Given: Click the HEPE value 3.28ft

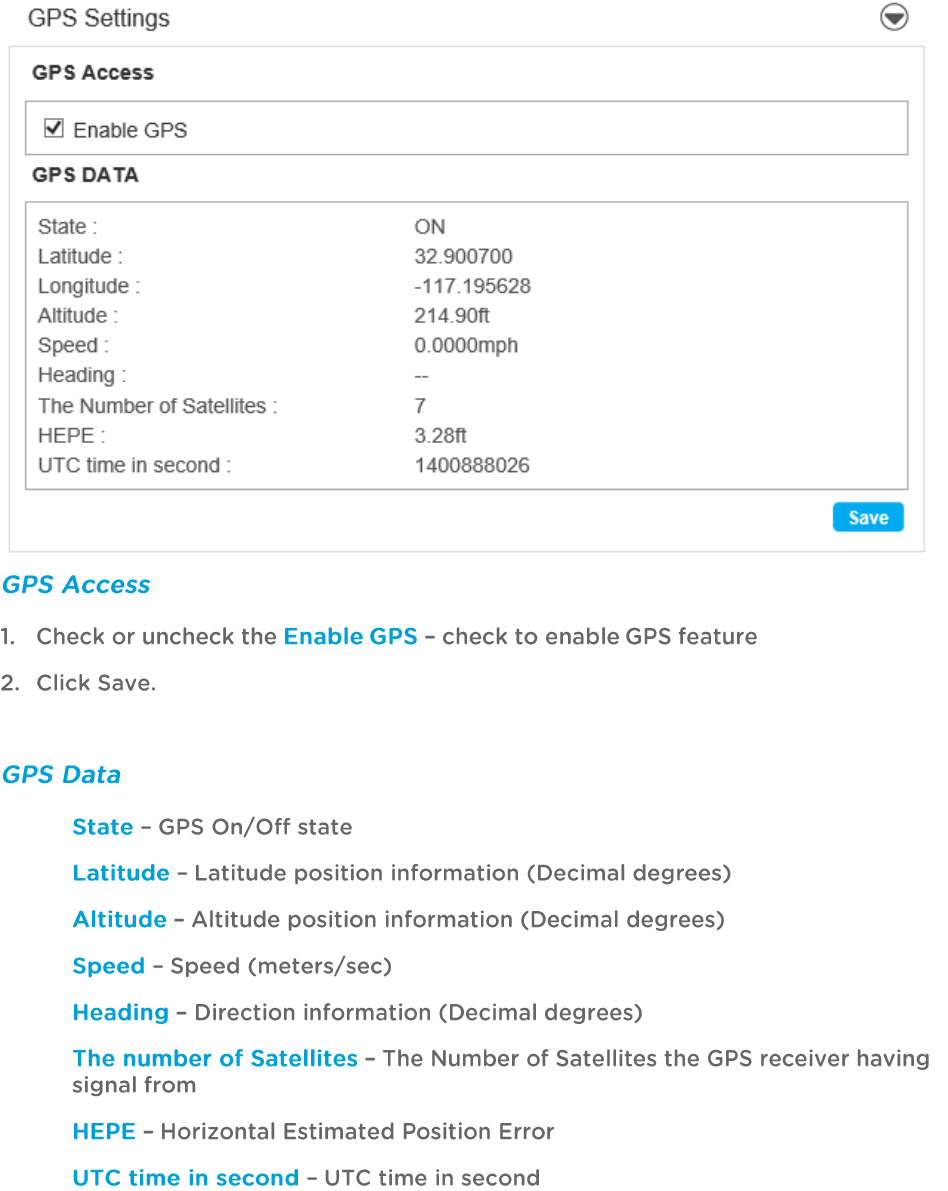Looking at the screenshot, I should (440, 435).
